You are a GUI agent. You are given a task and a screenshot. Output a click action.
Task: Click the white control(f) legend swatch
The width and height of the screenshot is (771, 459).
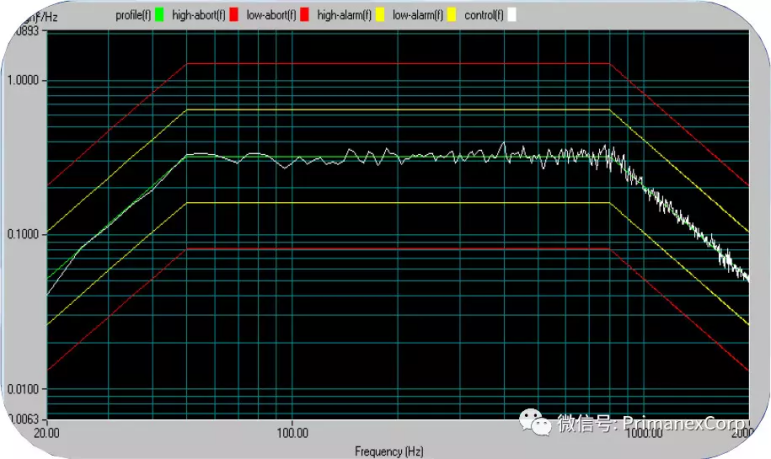click(x=511, y=15)
